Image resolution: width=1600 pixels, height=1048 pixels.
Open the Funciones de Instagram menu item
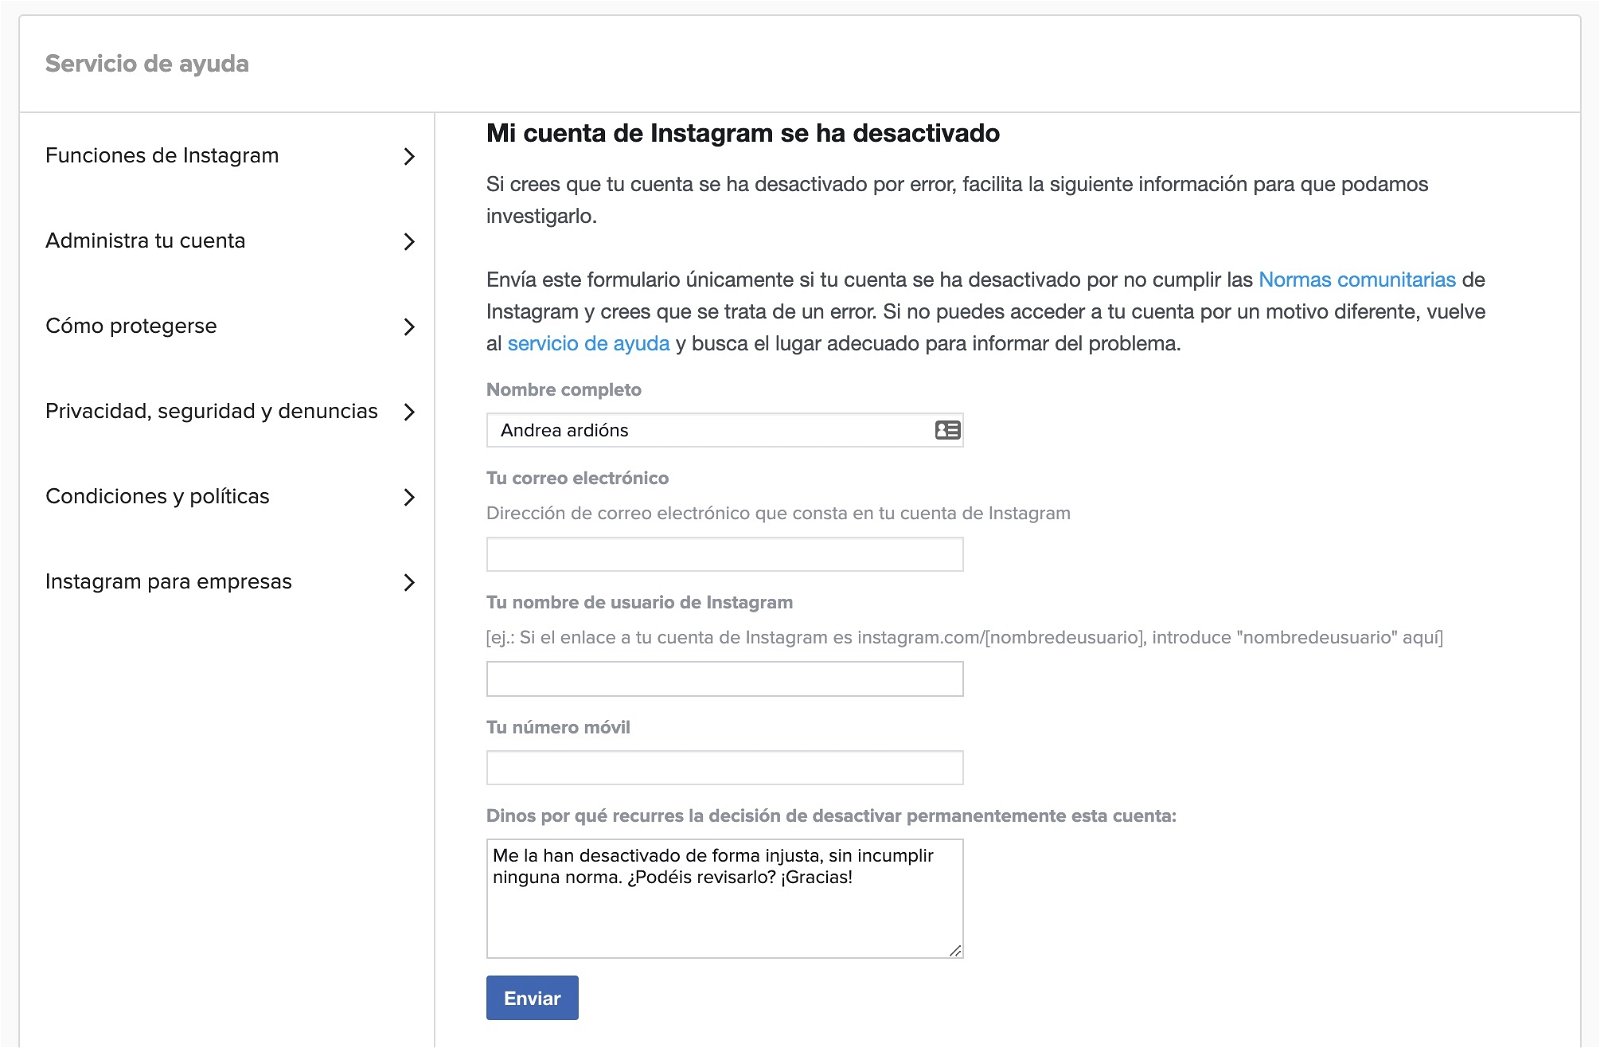[228, 156]
